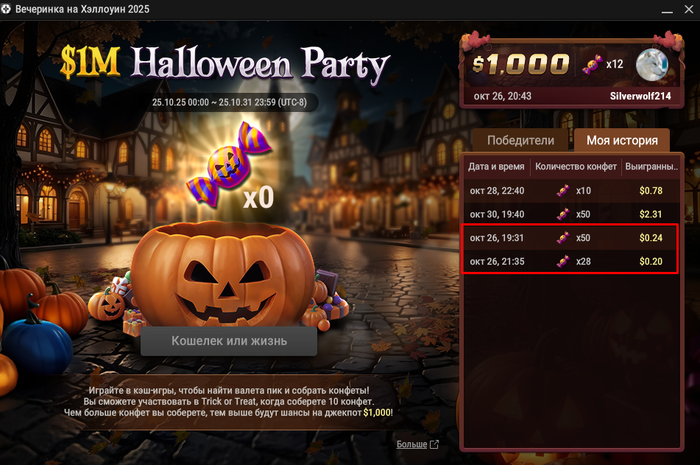Screen dimensions: 700x465
Task: Click Silverwolf214's wolf avatar
Action: [652, 65]
